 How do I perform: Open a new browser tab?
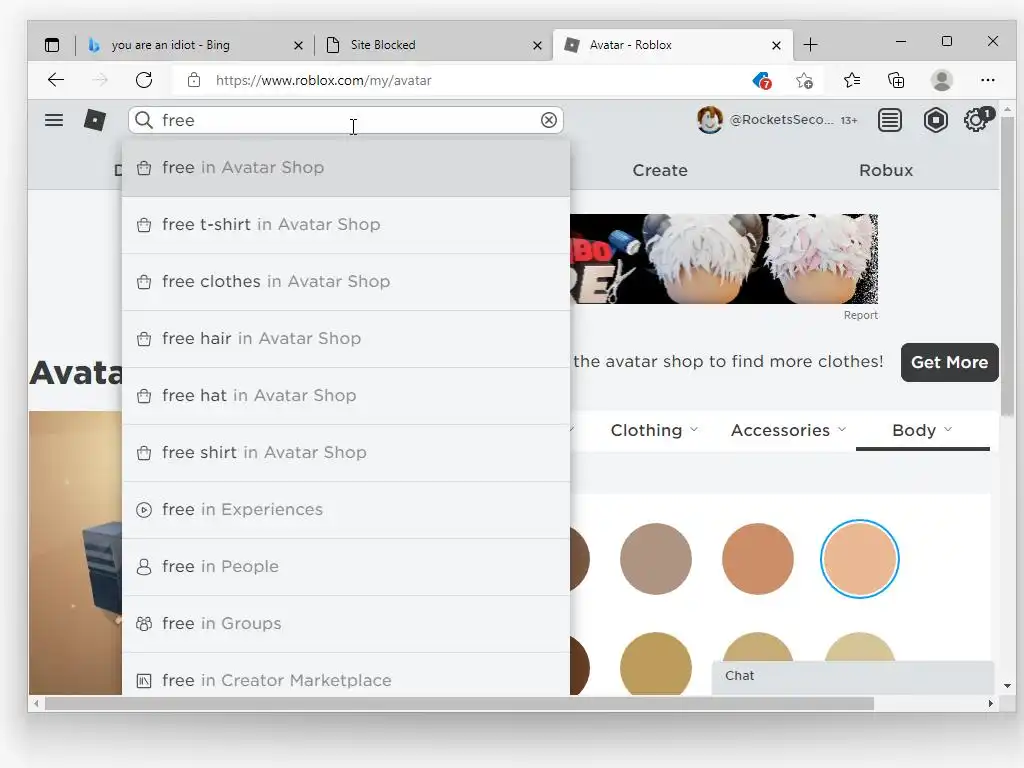(x=810, y=44)
